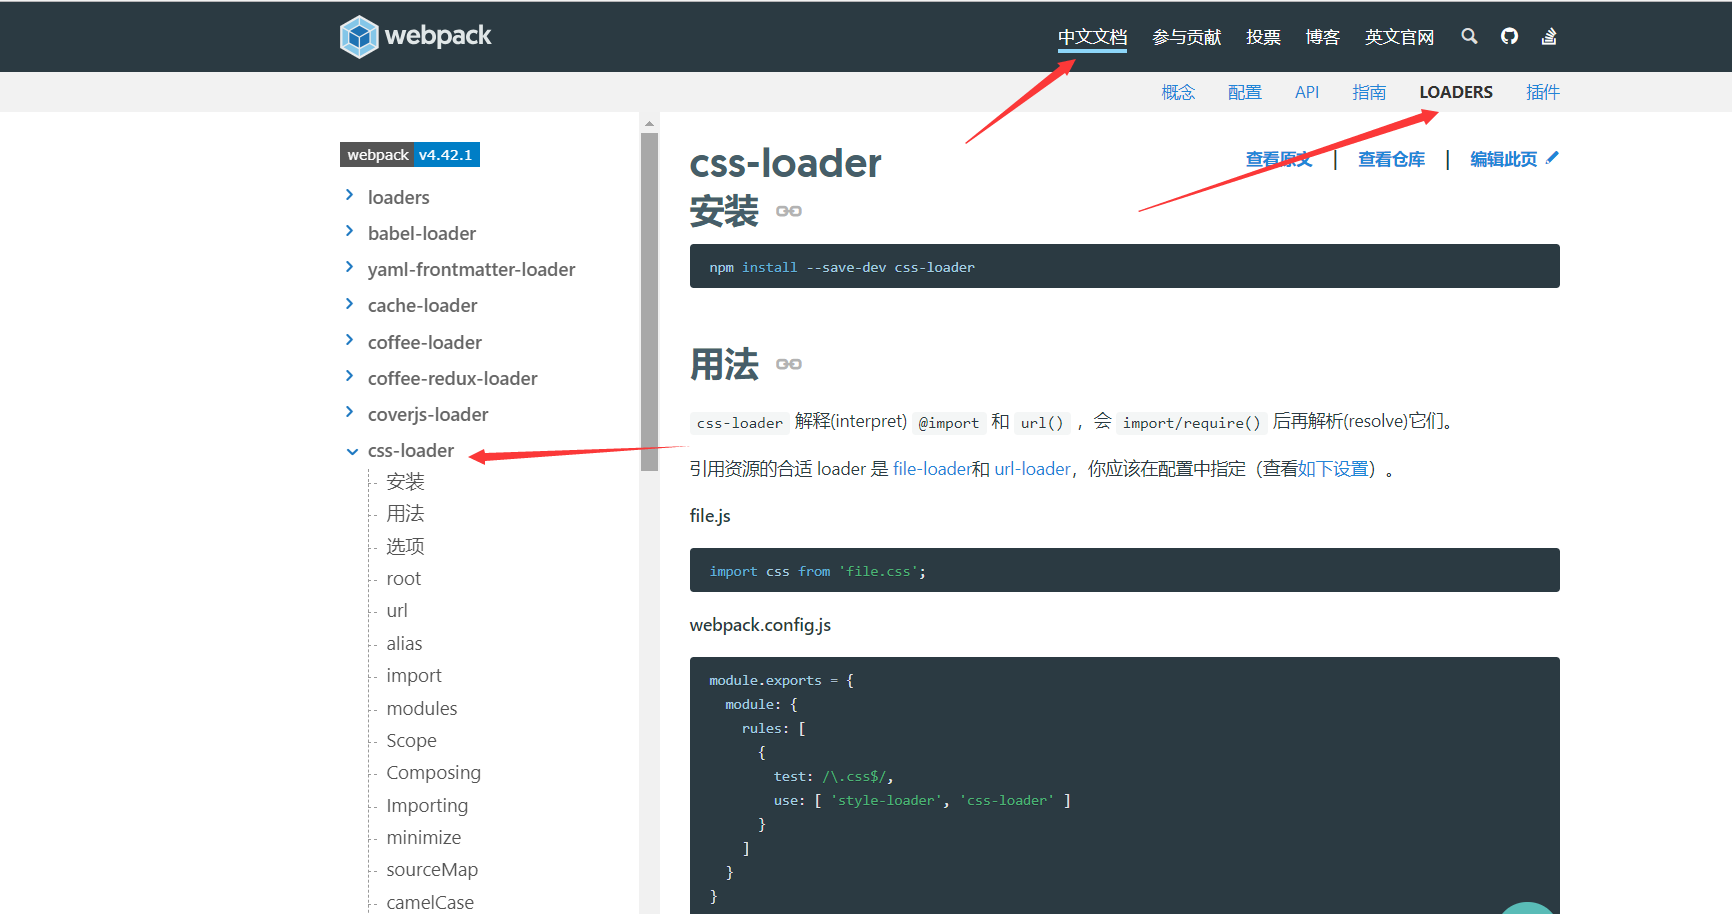
Task: Open coffee-loader in the sidebar
Action: tap(425, 342)
